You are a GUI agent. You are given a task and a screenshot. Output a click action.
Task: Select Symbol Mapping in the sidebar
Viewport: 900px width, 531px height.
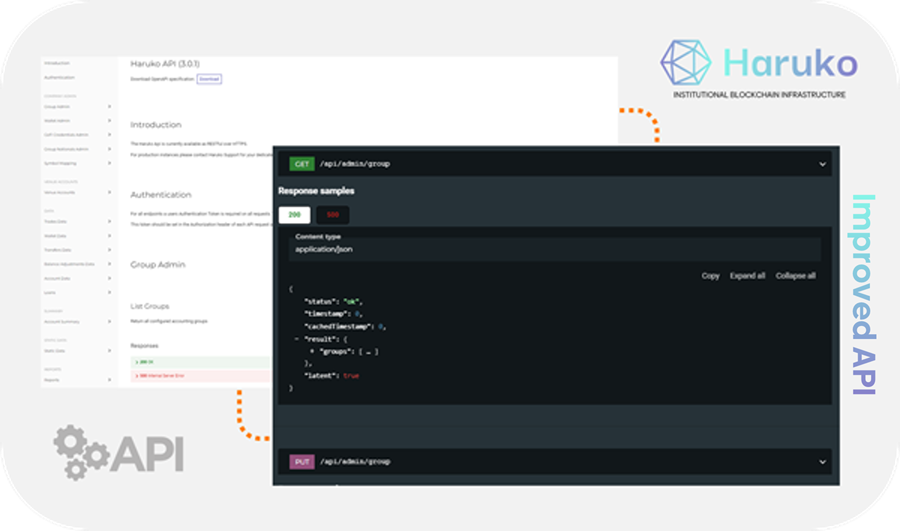click(60, 164)
